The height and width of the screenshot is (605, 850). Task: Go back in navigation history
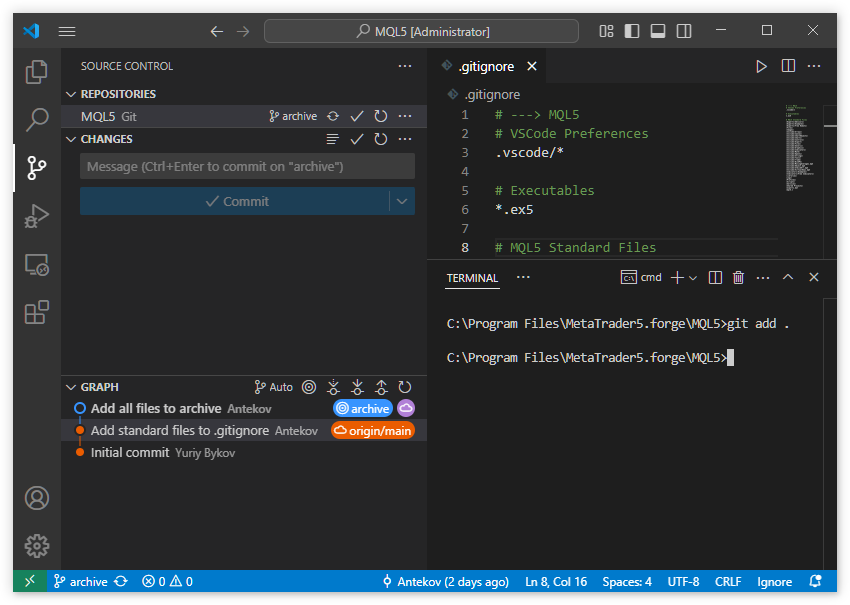tap(217, 31)
